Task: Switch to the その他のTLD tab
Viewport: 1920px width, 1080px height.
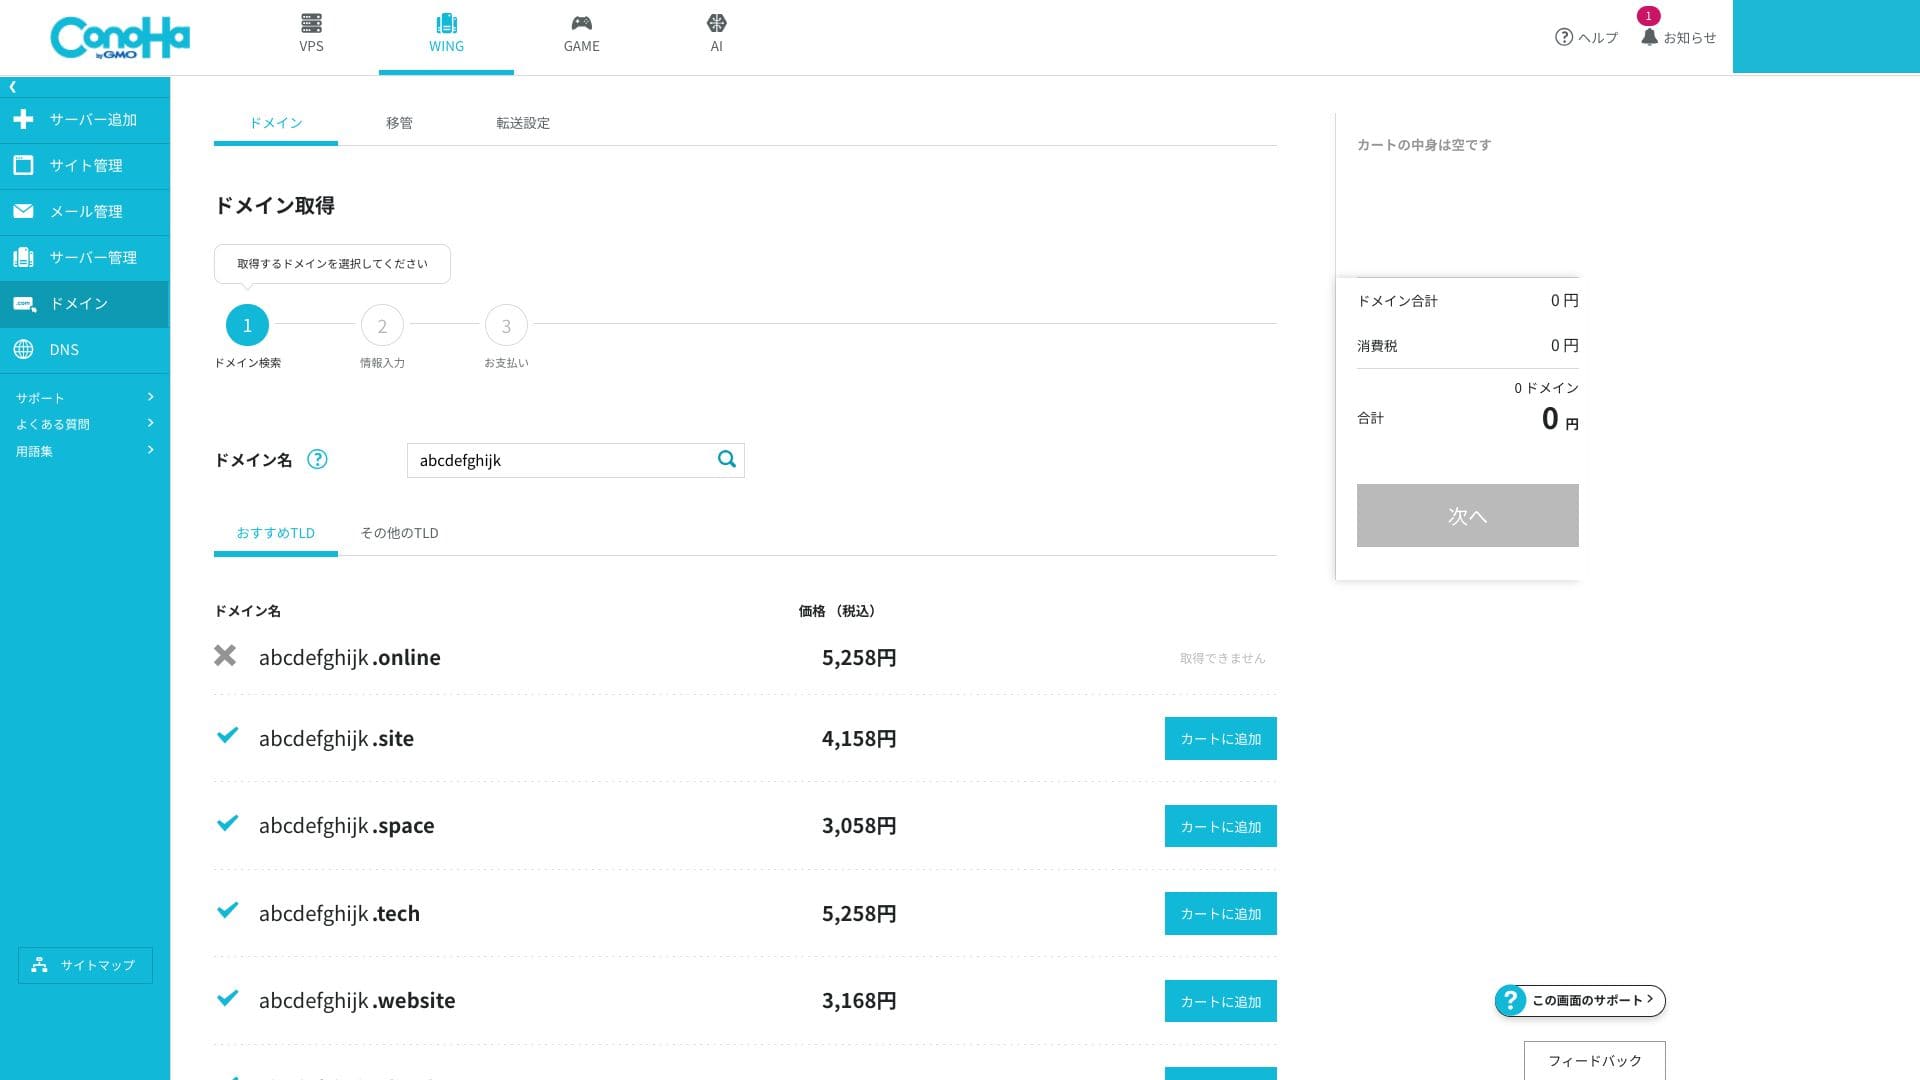Action: coord(399,533)
